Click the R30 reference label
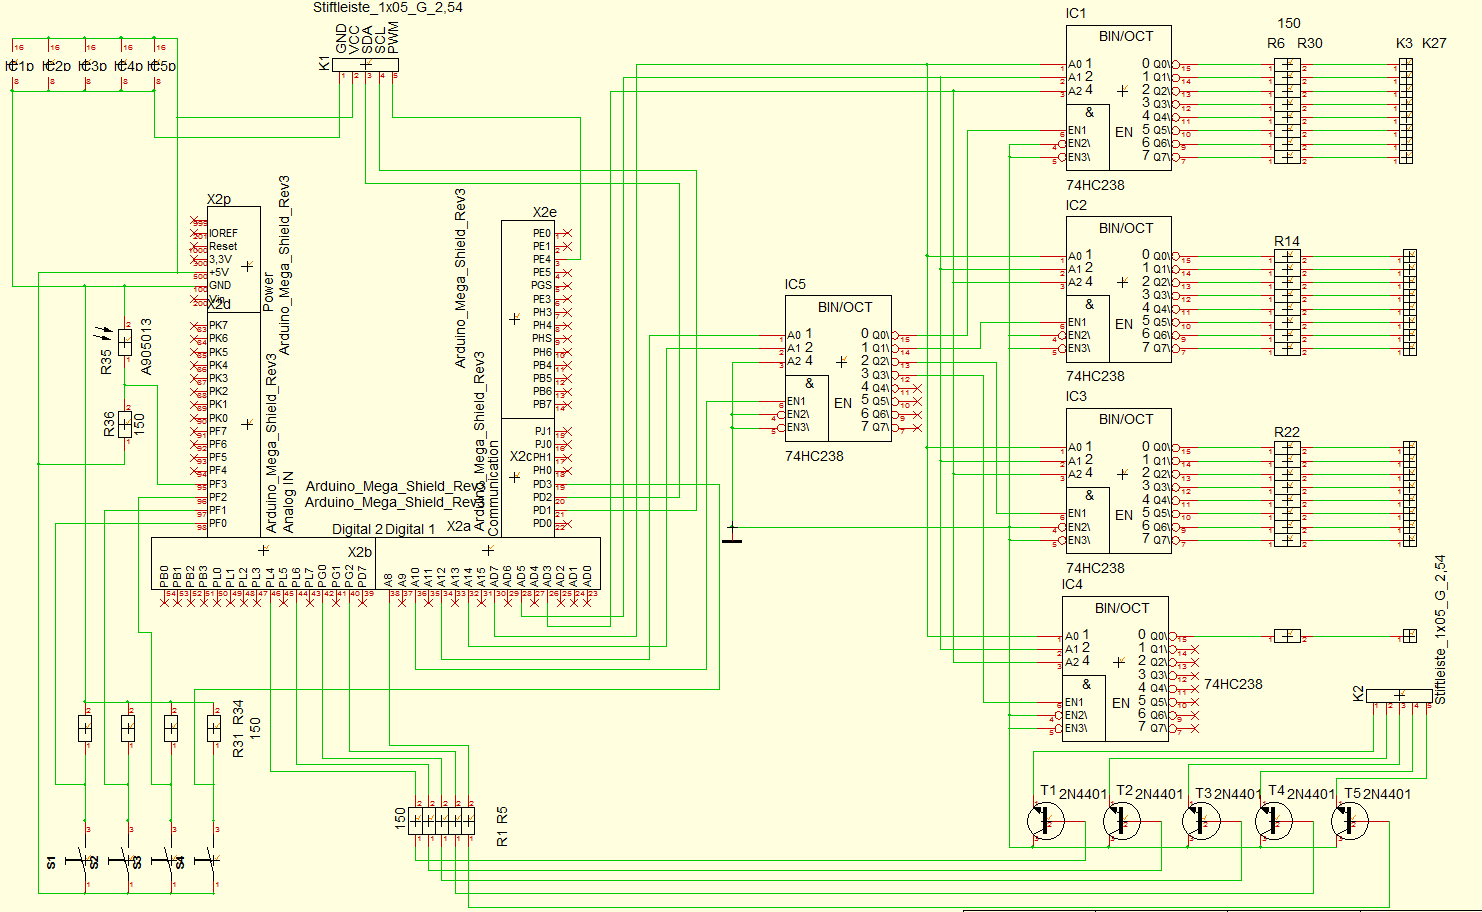This screenshot has width=1482, height=912. pos(1310,43)
